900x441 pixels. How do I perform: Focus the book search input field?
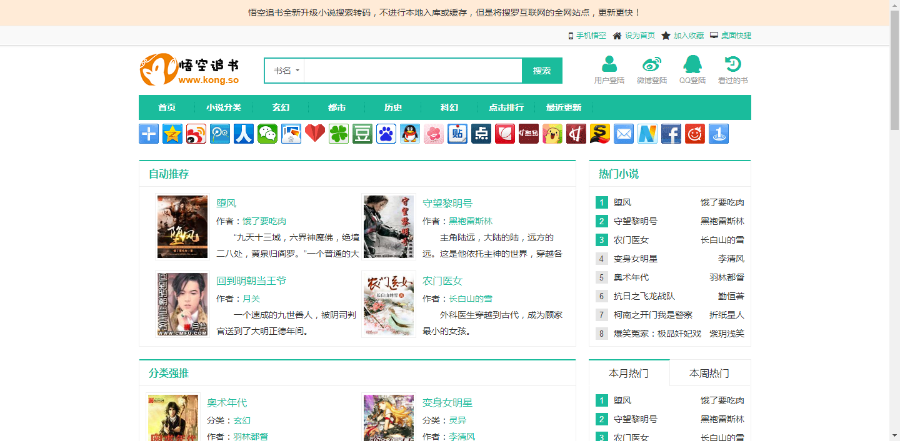413,71
